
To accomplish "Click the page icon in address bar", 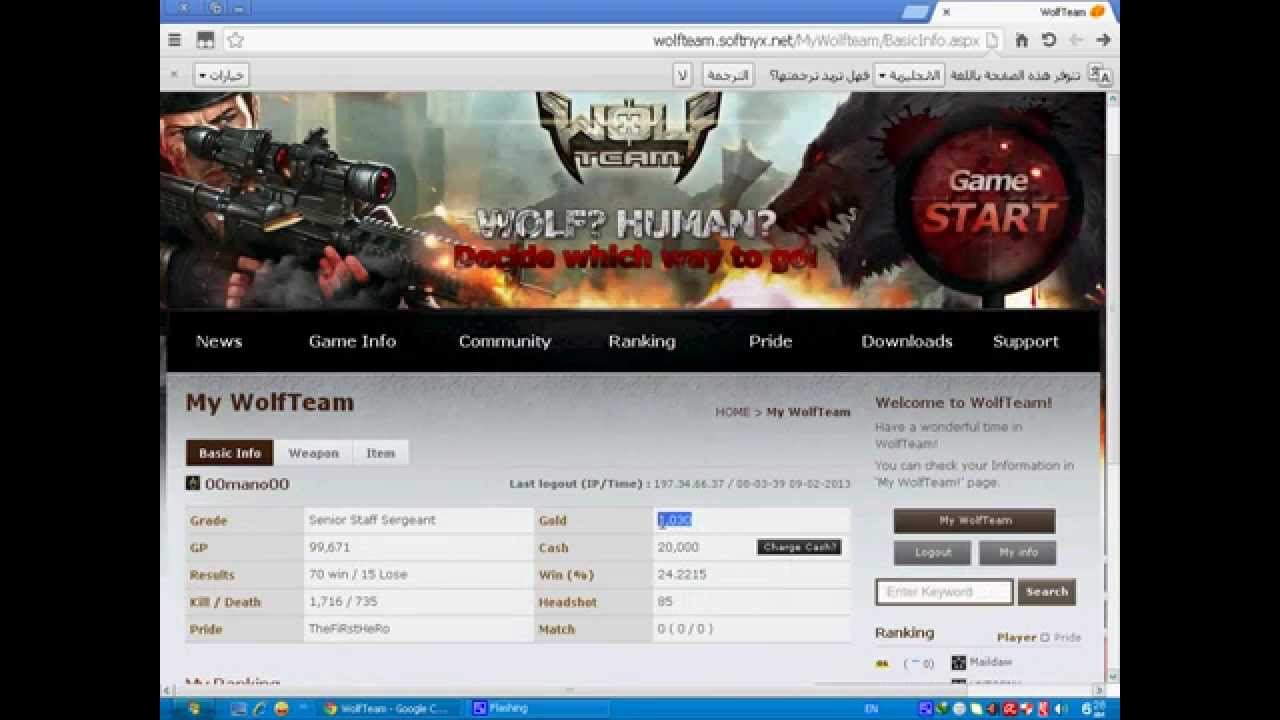I will (x=992, y=40).
